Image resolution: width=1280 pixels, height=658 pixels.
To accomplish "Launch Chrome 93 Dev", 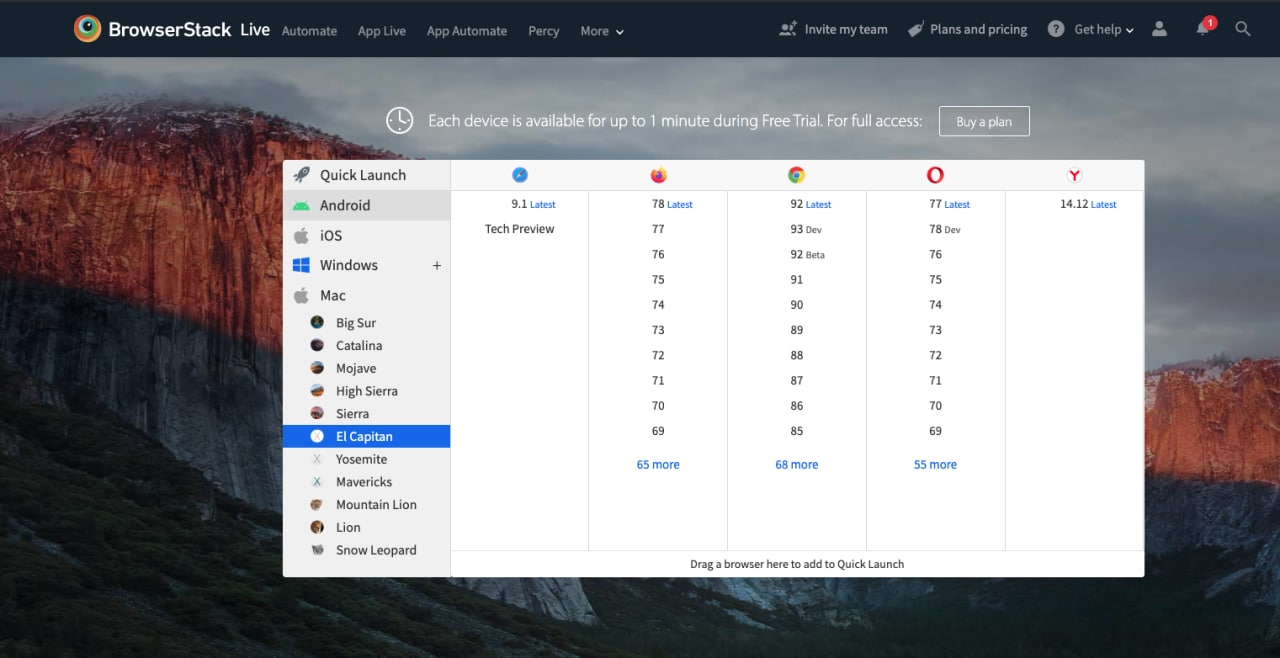I will tap(805, 229).
